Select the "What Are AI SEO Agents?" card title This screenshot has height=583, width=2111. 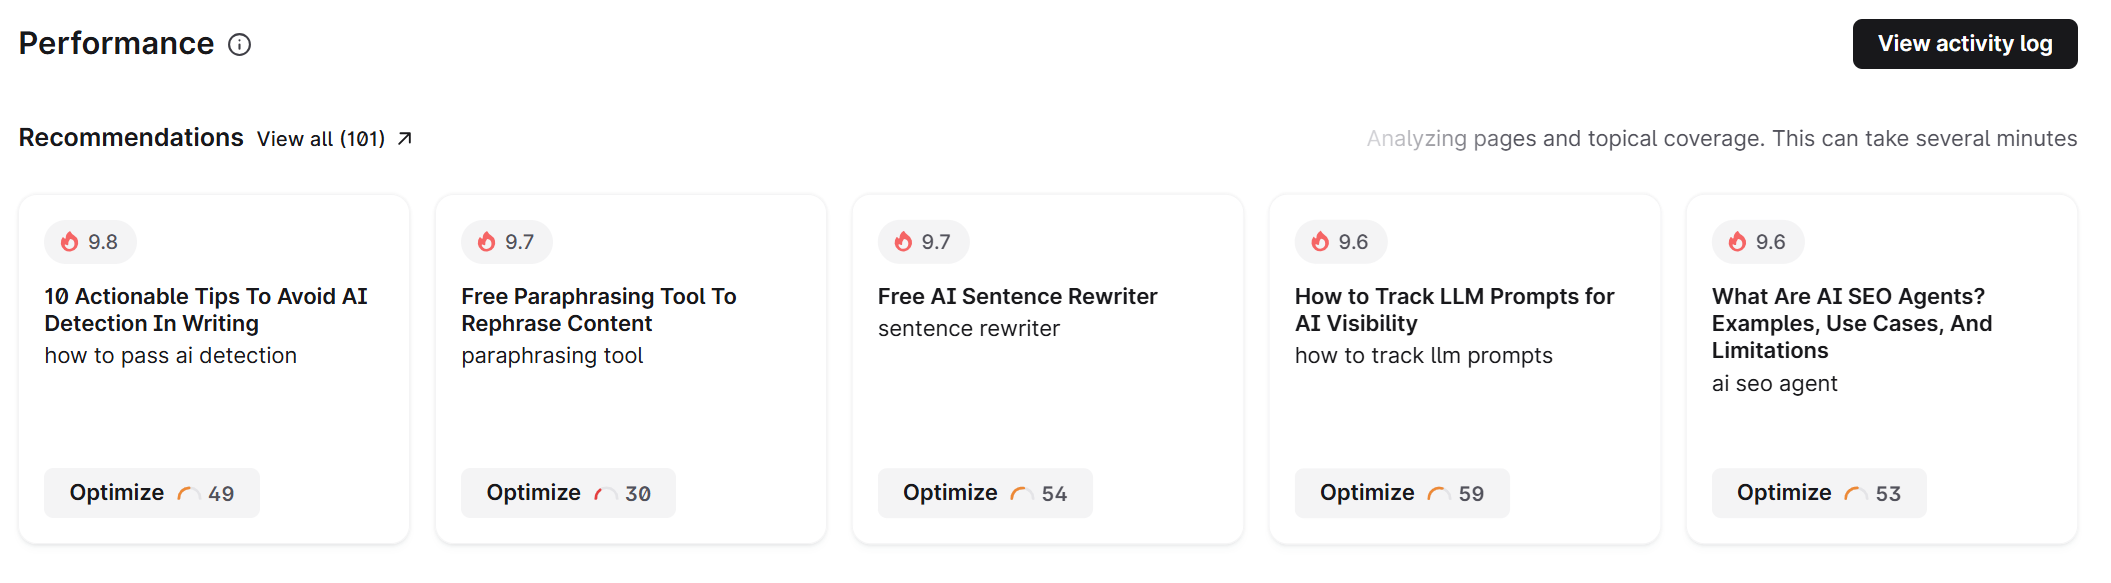tap(1851, 323)
